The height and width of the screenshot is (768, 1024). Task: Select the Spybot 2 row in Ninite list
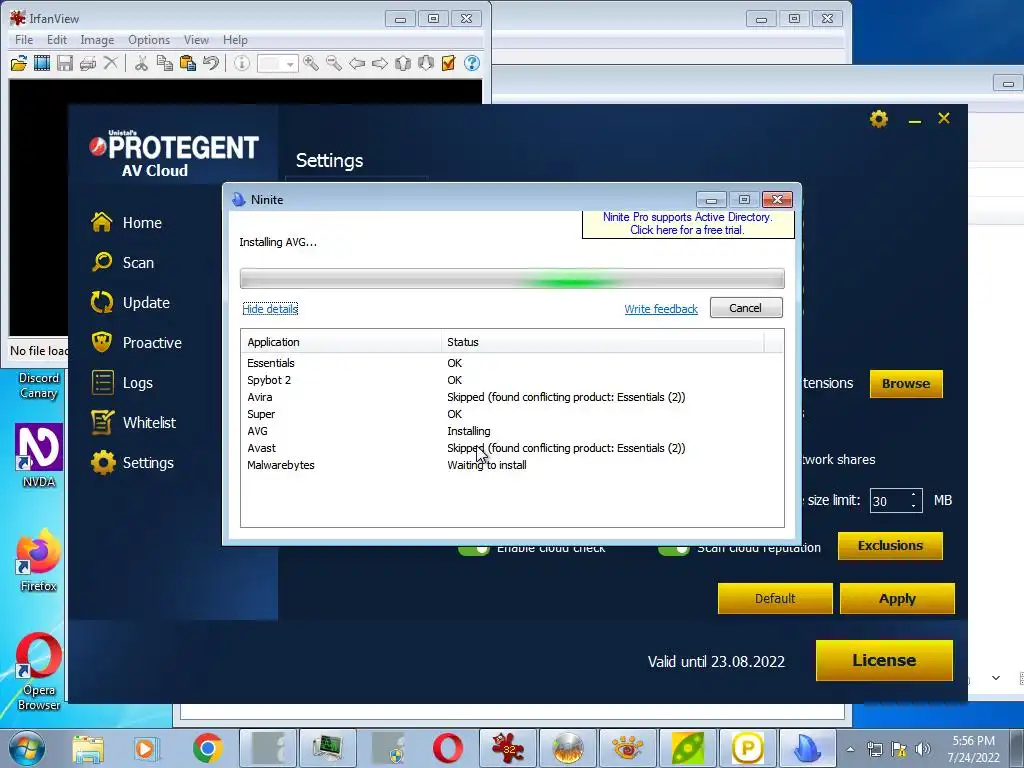point(512,380)
